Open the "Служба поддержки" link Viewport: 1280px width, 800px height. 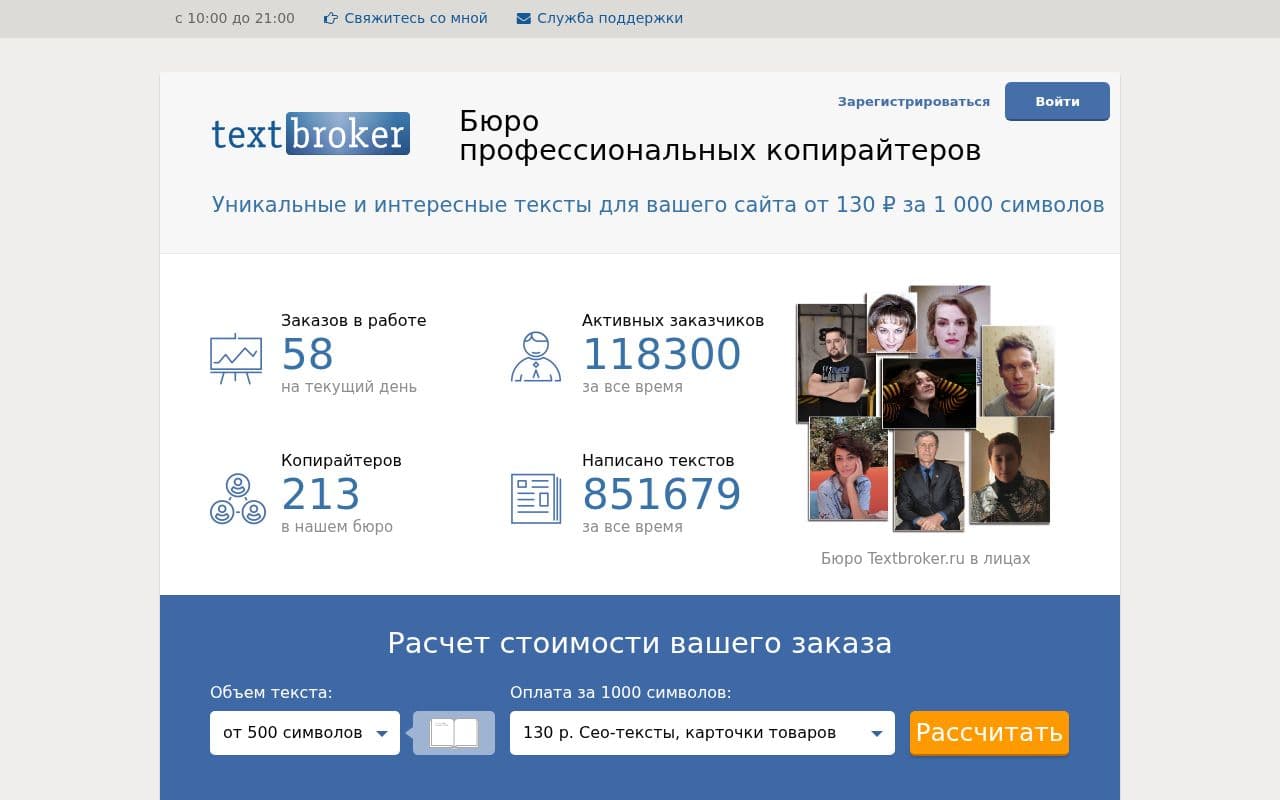(x=610, y=17)
